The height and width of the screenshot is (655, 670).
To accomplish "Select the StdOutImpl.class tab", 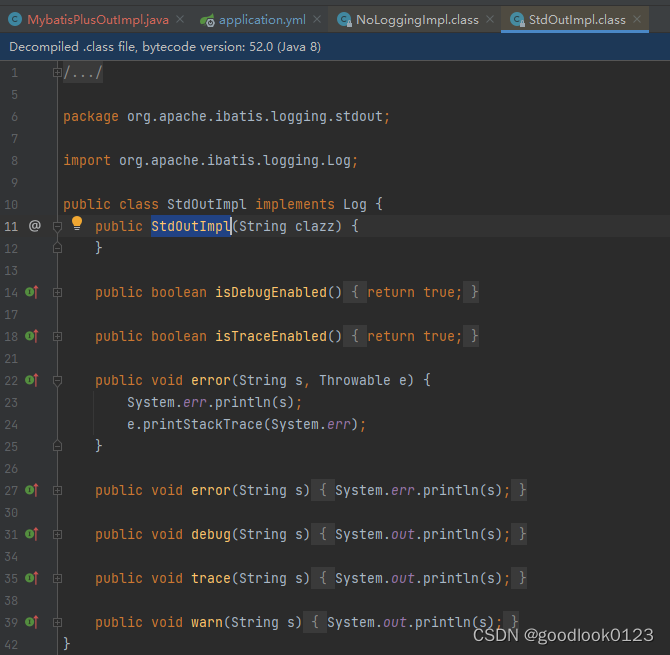I will [576, 20].
